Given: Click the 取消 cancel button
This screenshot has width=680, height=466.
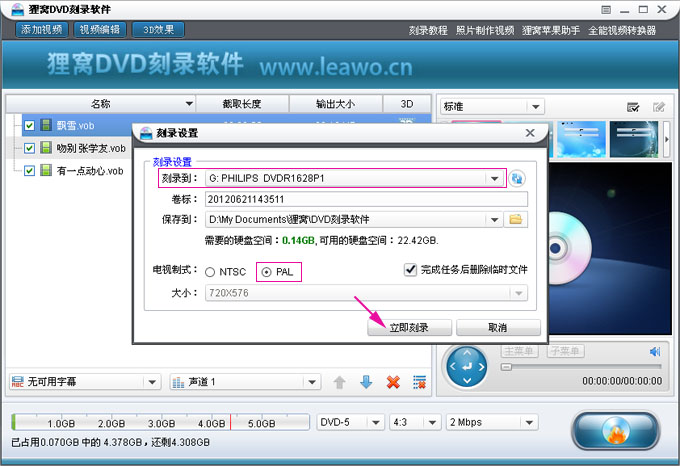Looking at the screenshot, I should click(x=497, y=328).
